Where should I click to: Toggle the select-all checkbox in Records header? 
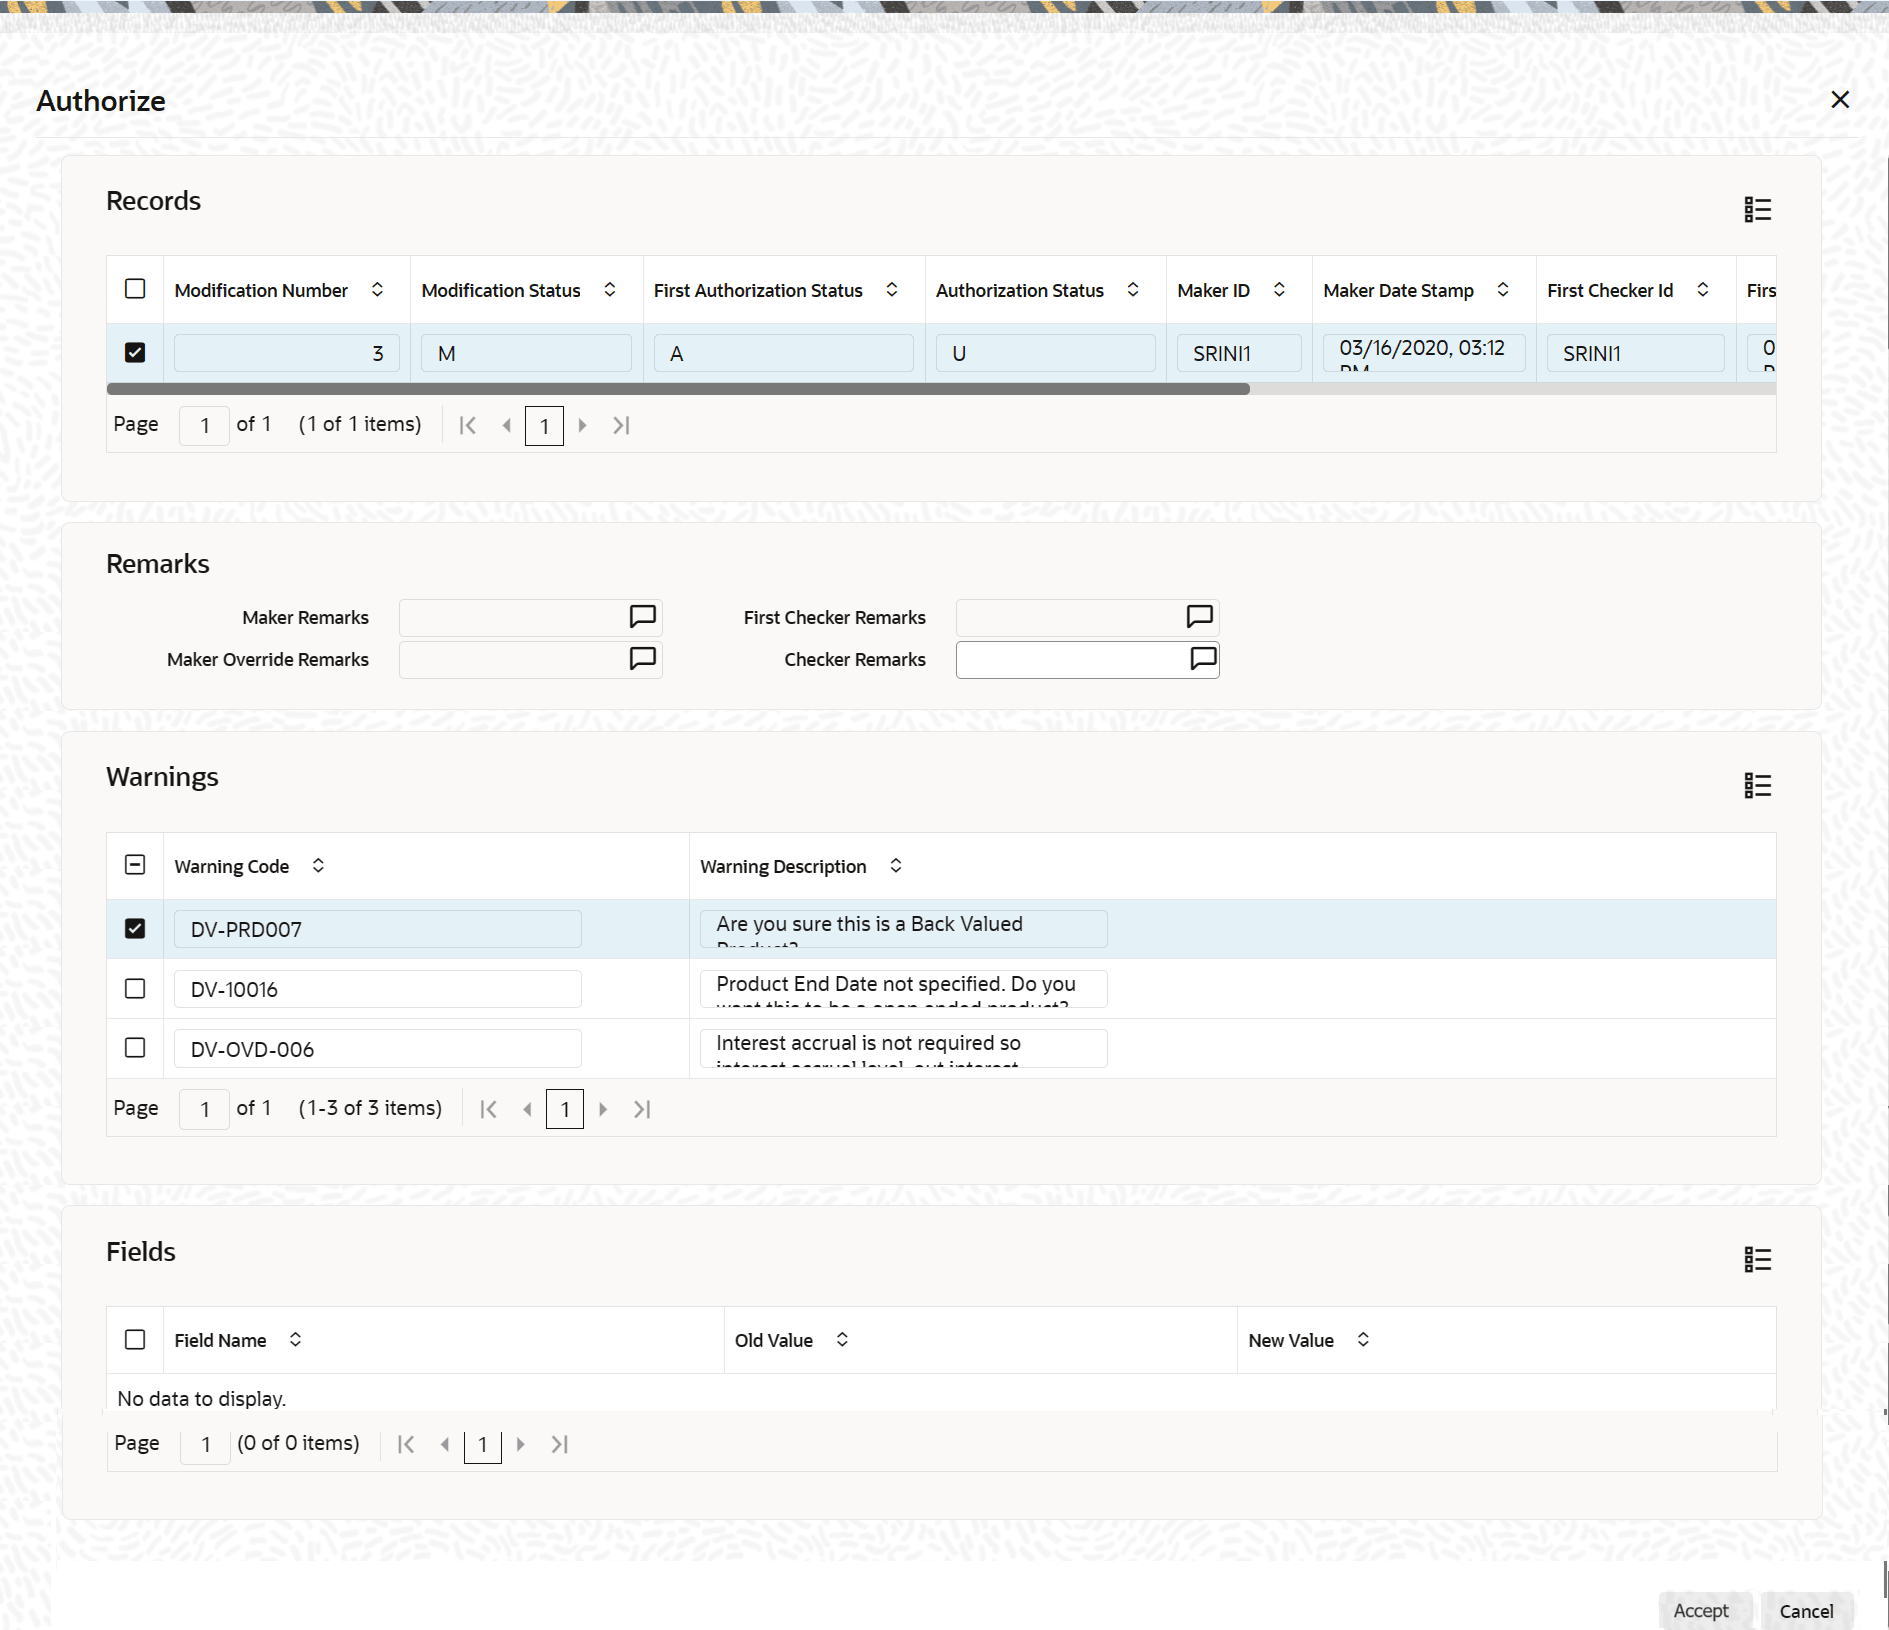pos(135,289)
